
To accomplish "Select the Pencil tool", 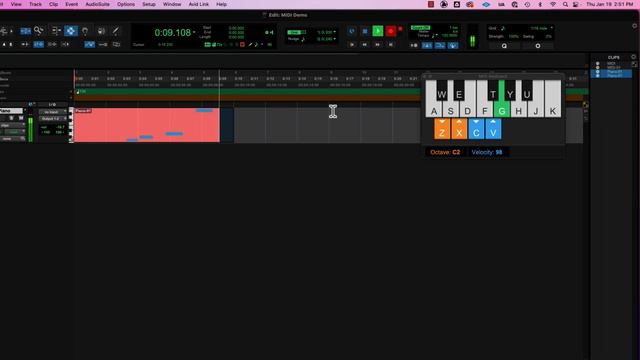I will (116, 31).
